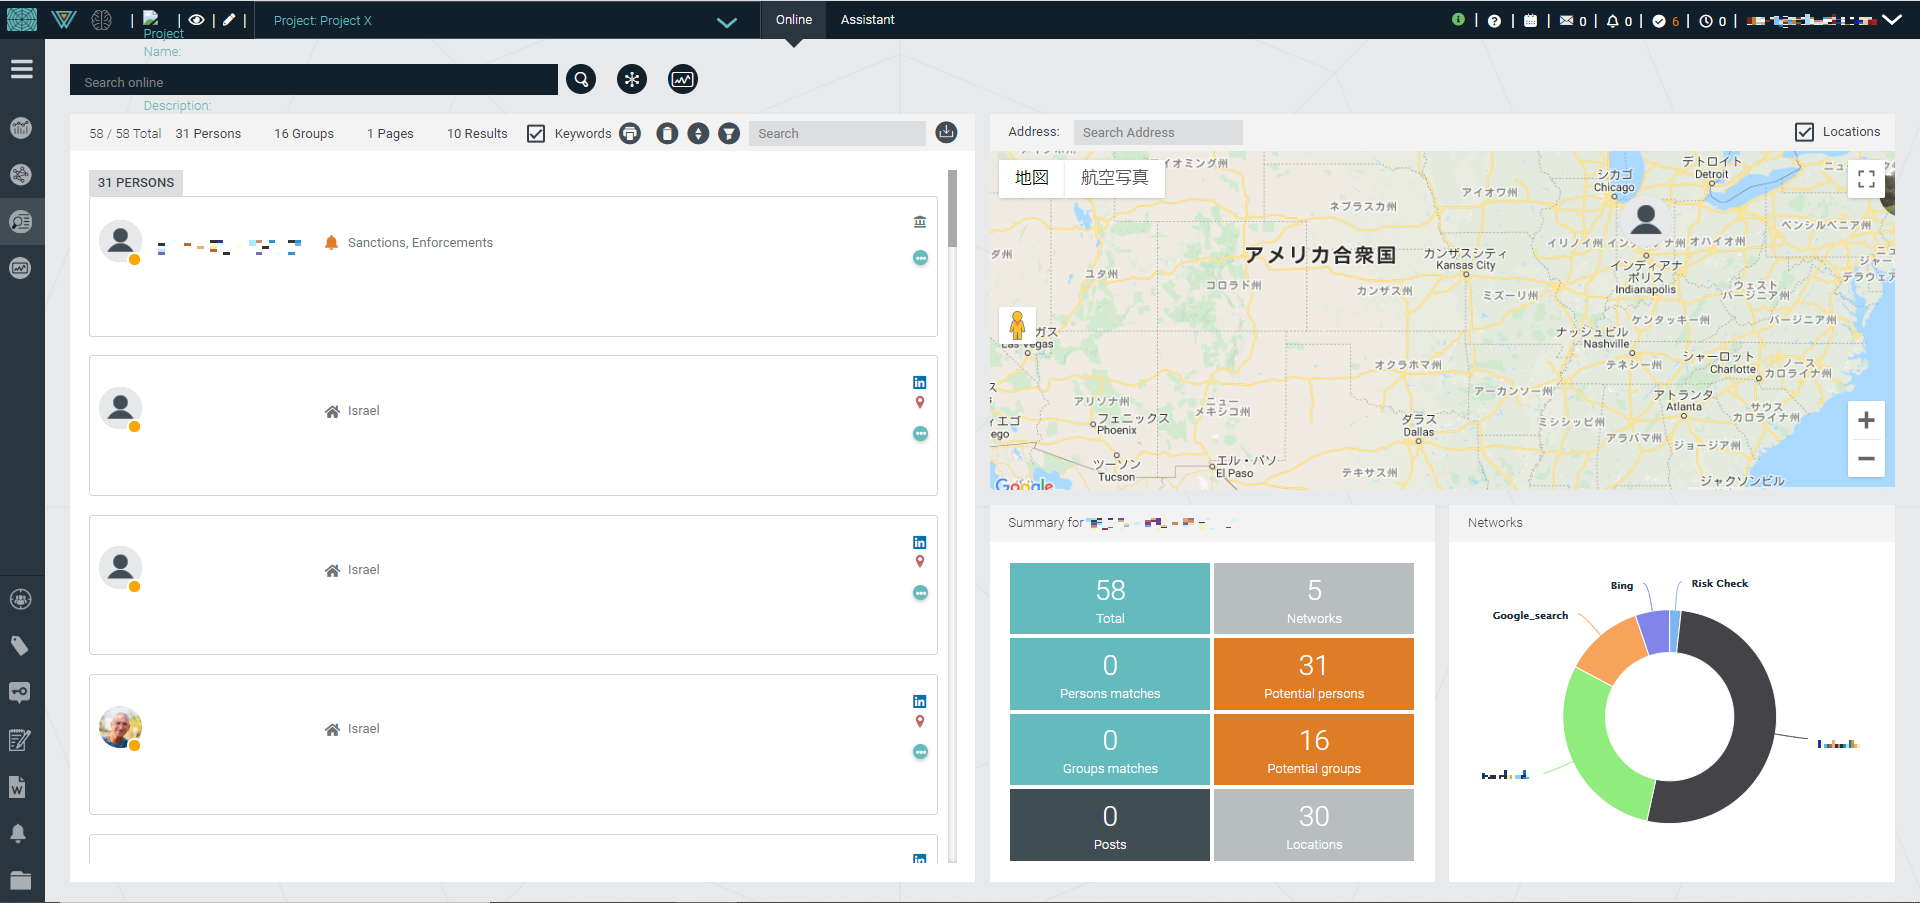Toggle the eye visibility icon
Screen dimensions: 1920x903
[197, 20]
